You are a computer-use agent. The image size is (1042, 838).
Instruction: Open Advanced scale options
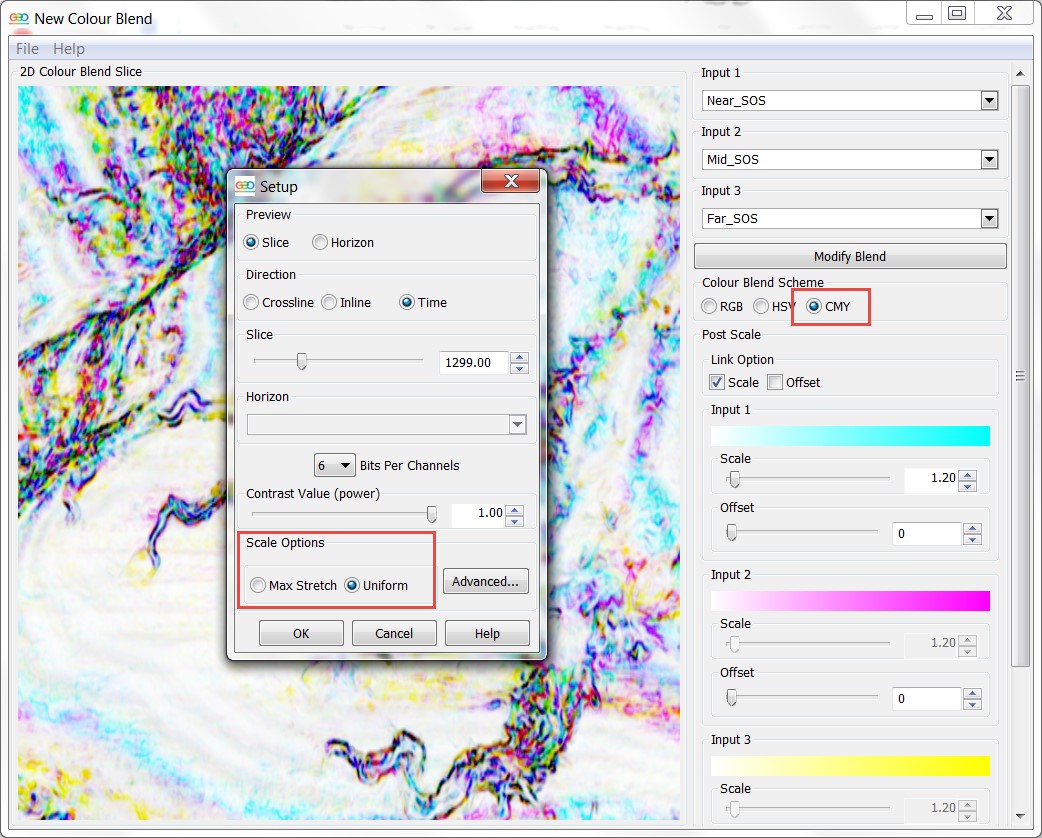486,581
